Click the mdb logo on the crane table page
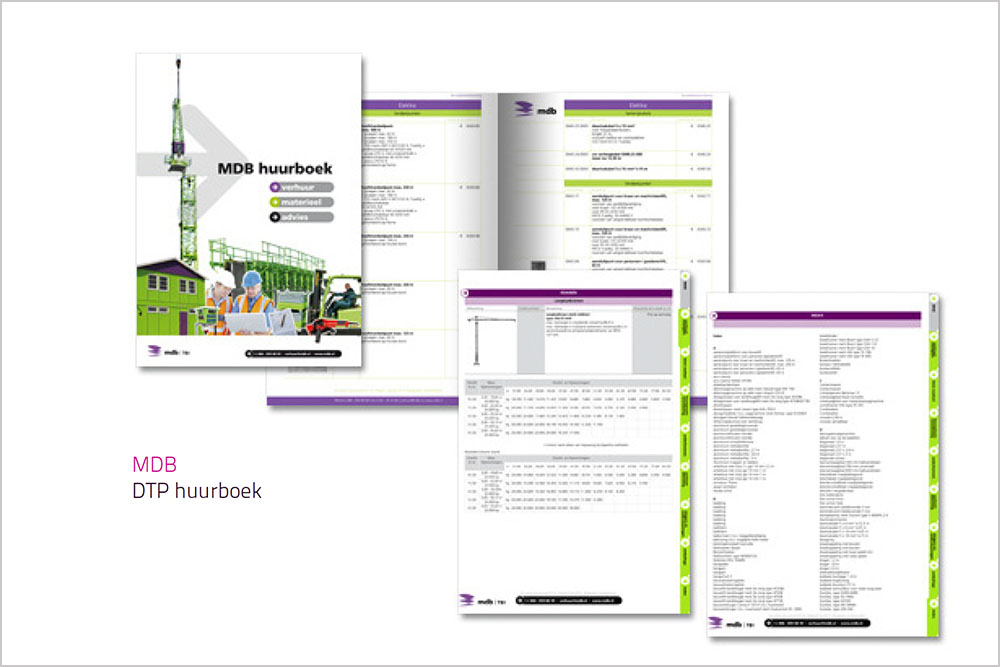 tap(483, 601)
